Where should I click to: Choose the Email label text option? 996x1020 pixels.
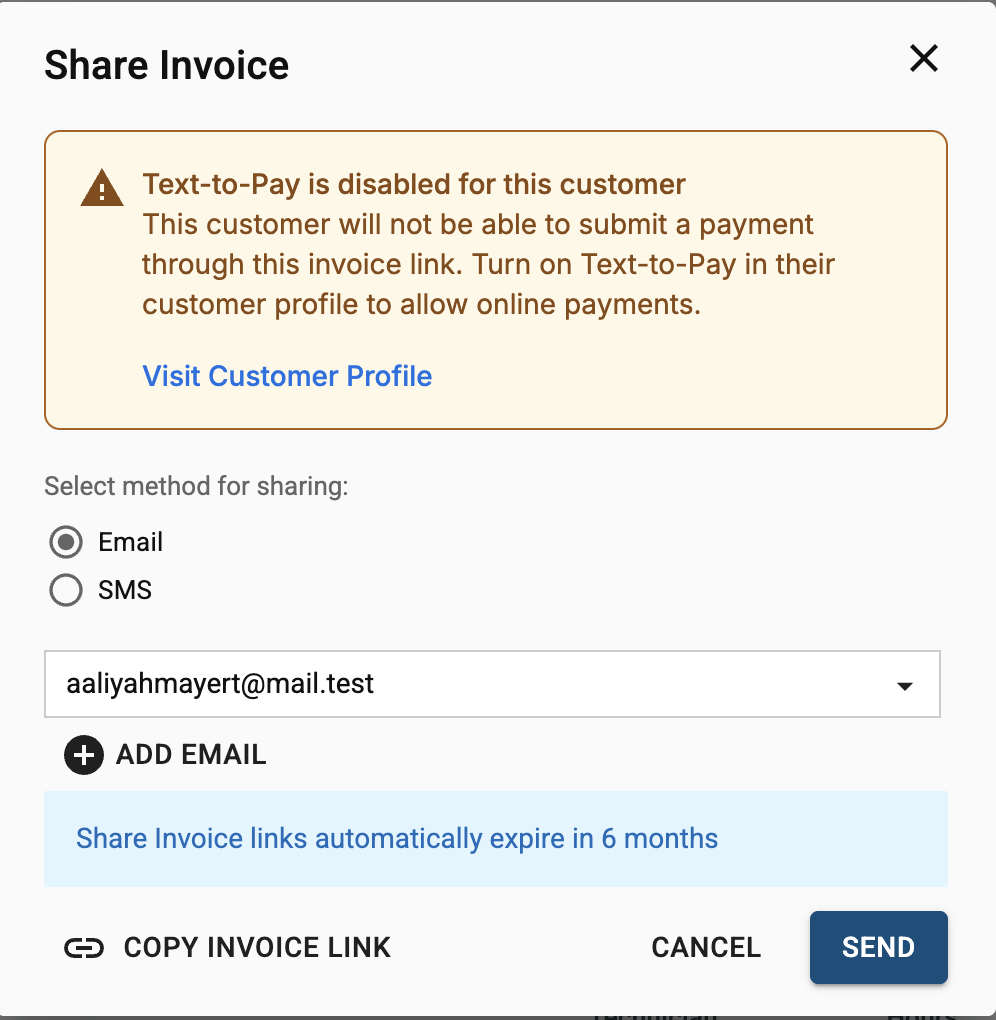click(x=130, y=542)
